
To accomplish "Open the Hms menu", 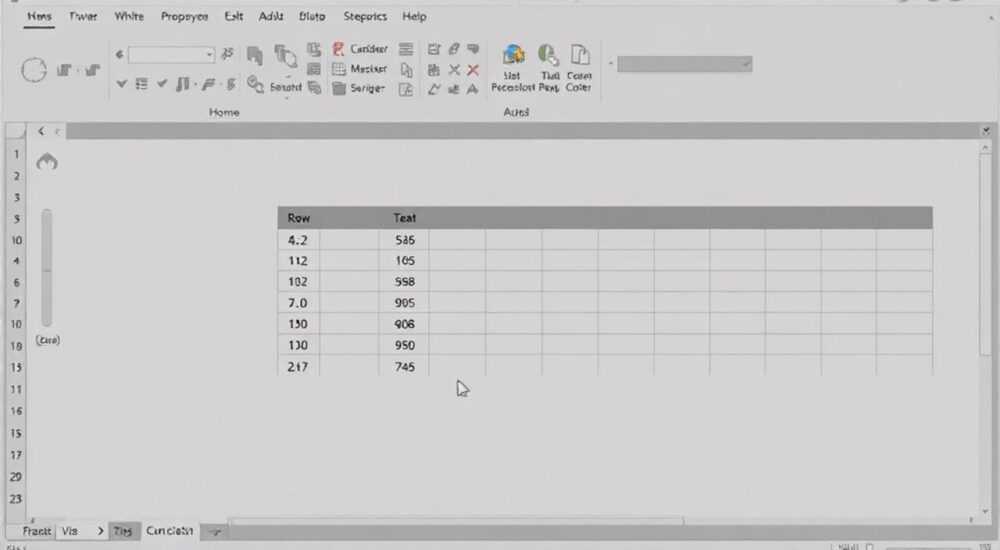I will point(39,17).
